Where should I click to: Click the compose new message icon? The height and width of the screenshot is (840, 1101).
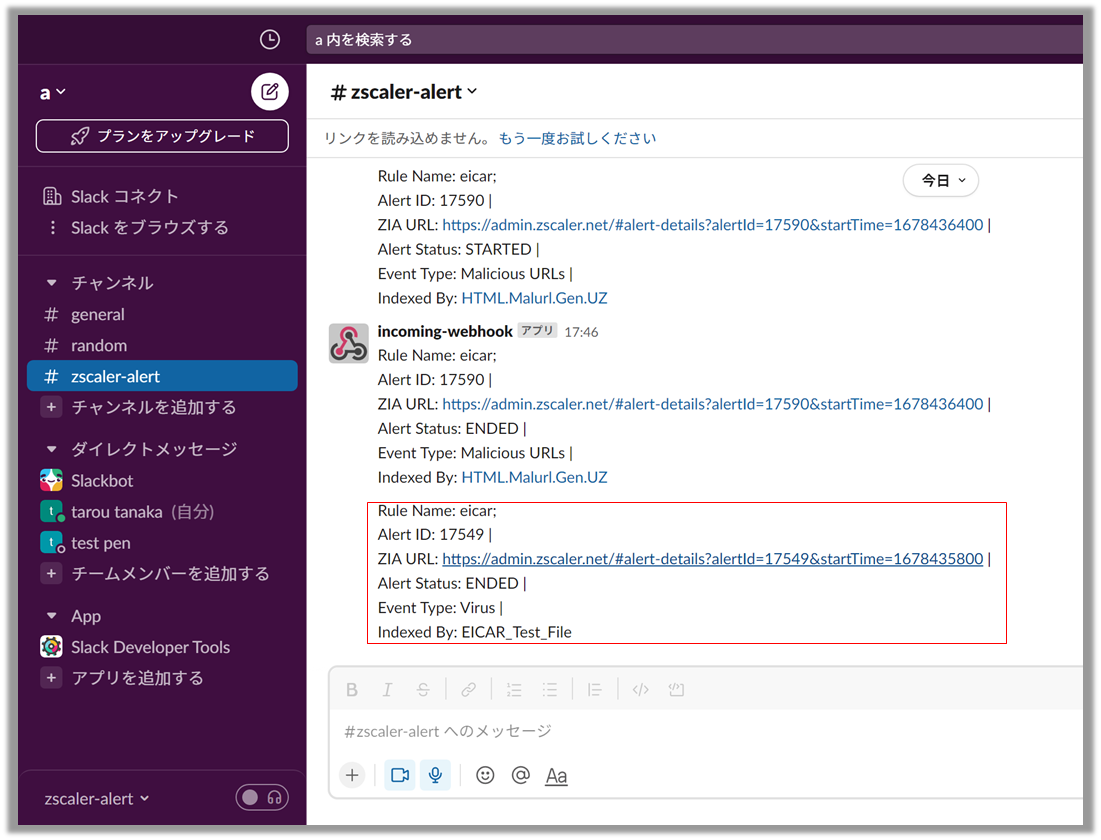tap(270, 91)
